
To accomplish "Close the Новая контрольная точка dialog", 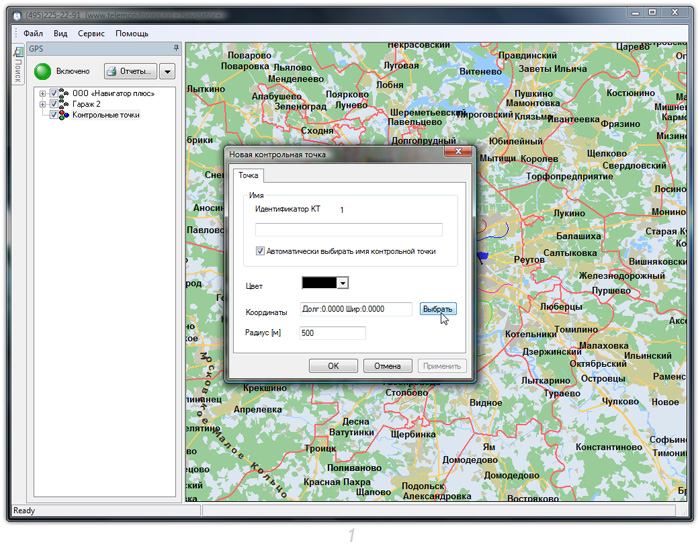I will (x=460, y=154).
